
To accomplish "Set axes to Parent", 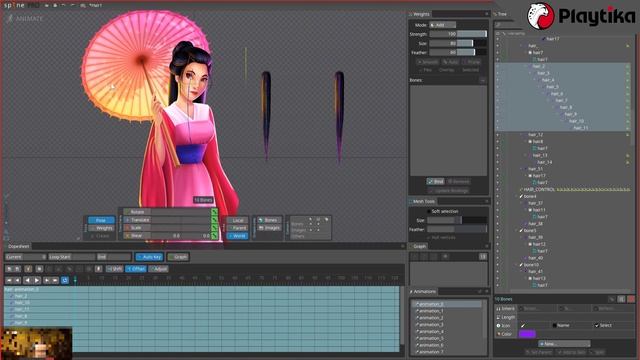I will pos(238,228).
